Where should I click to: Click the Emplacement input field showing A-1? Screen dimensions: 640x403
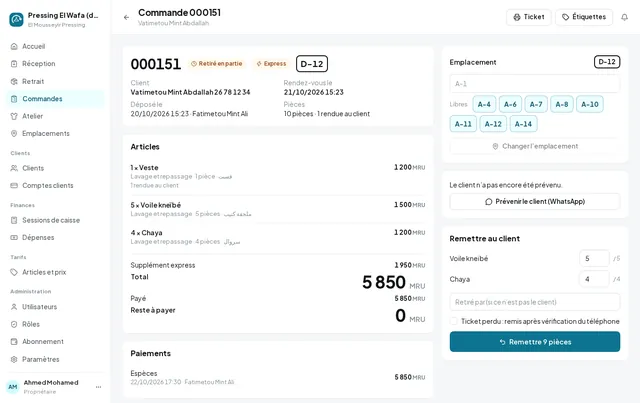pyautogui.click(x=535, y=84)
